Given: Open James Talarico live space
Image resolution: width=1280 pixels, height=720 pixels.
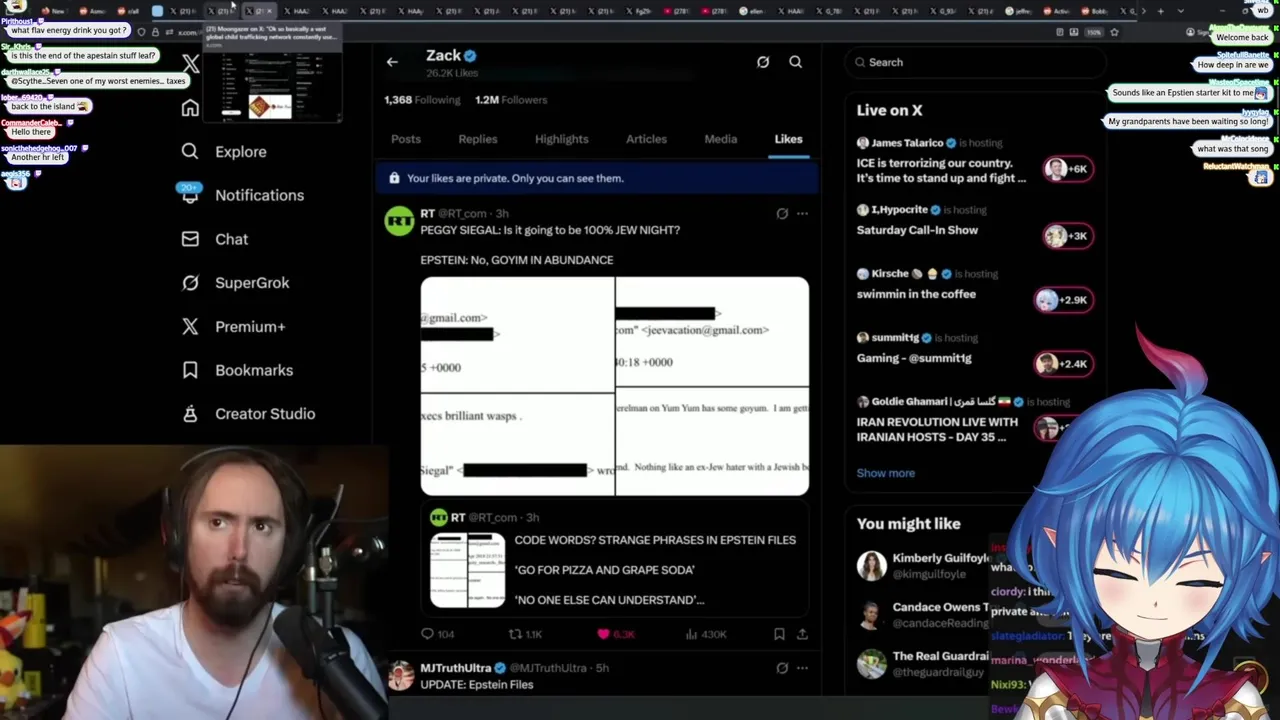Looking at the screenshot, I should [x=975, y=163].
